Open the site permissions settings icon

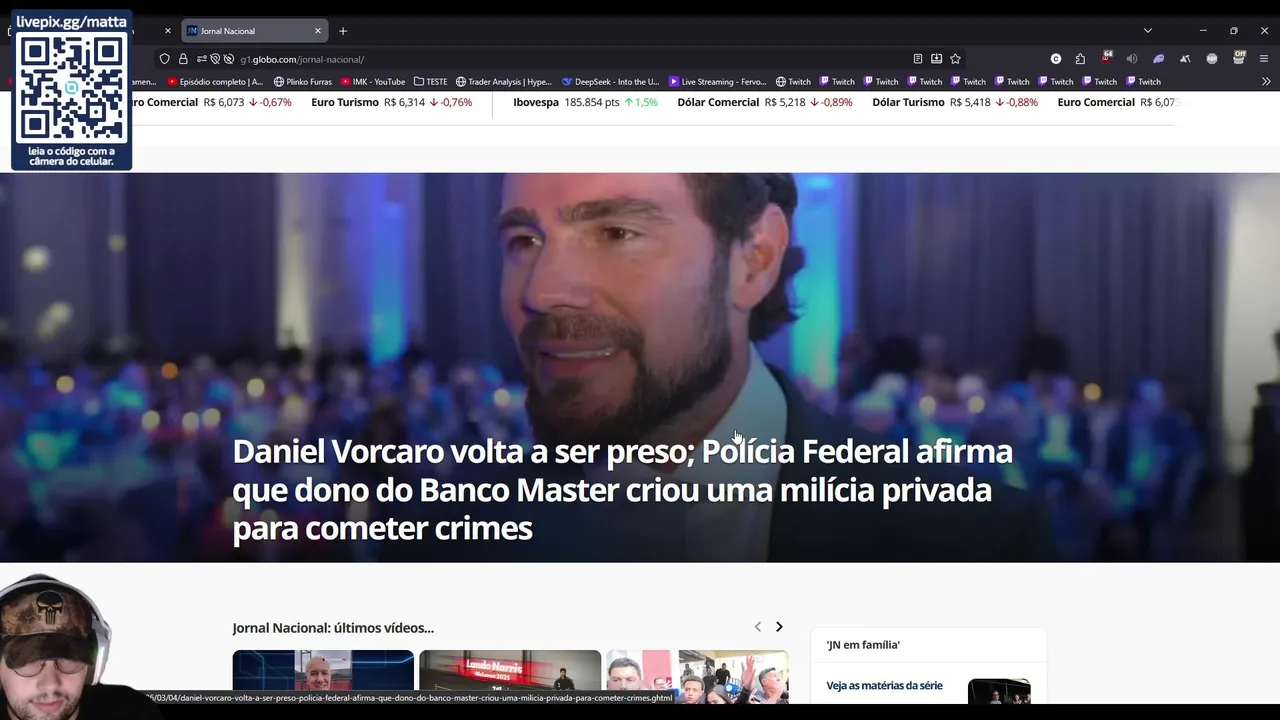(x=201, y=59)
